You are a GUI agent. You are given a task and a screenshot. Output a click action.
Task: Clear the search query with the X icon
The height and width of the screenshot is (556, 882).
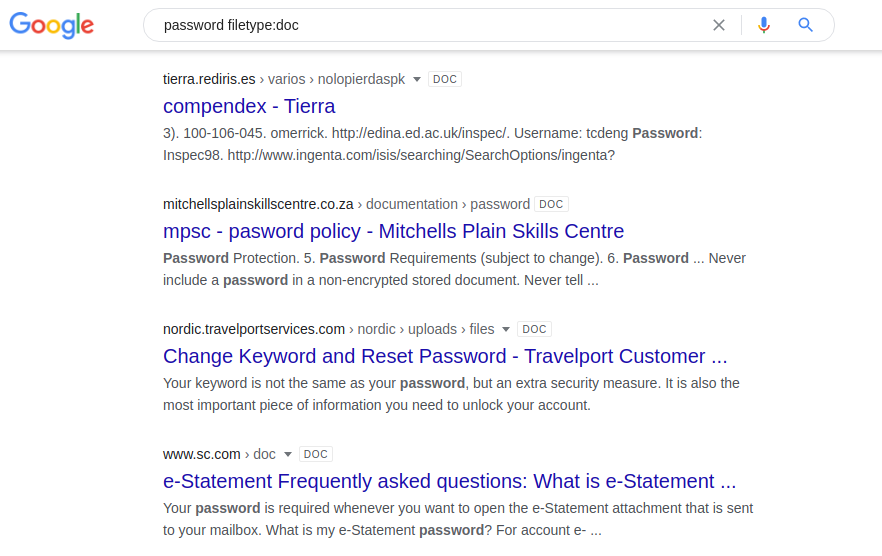pos(718,25)
